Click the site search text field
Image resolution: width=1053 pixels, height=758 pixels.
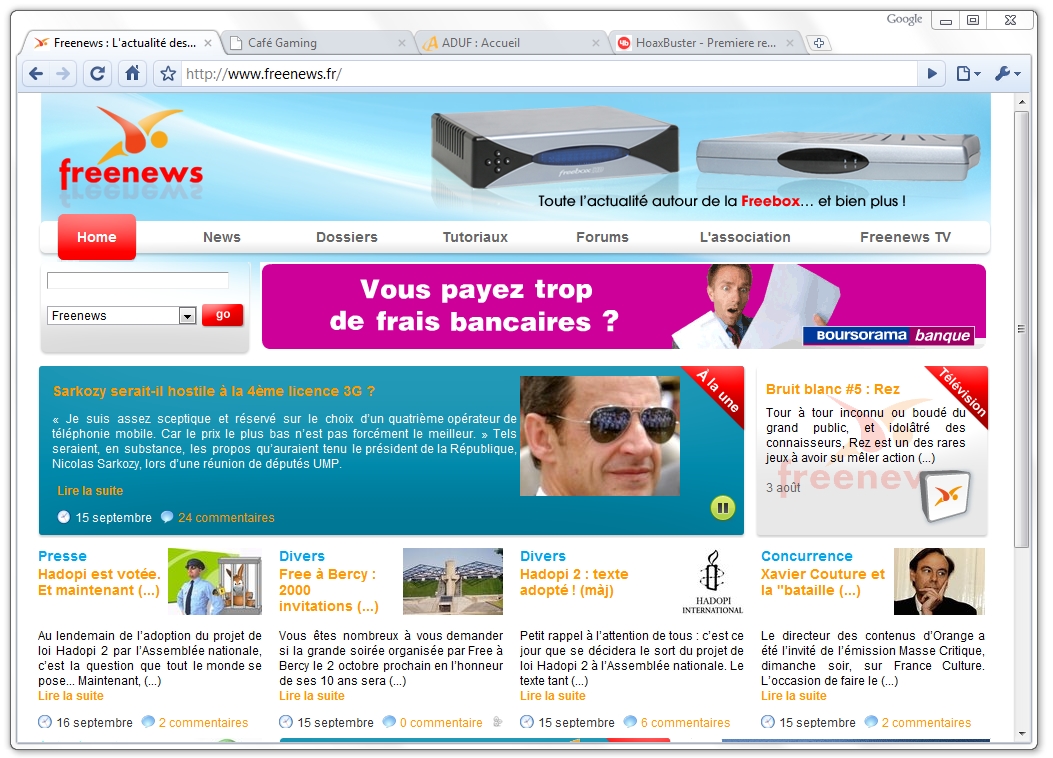(138, 281)
